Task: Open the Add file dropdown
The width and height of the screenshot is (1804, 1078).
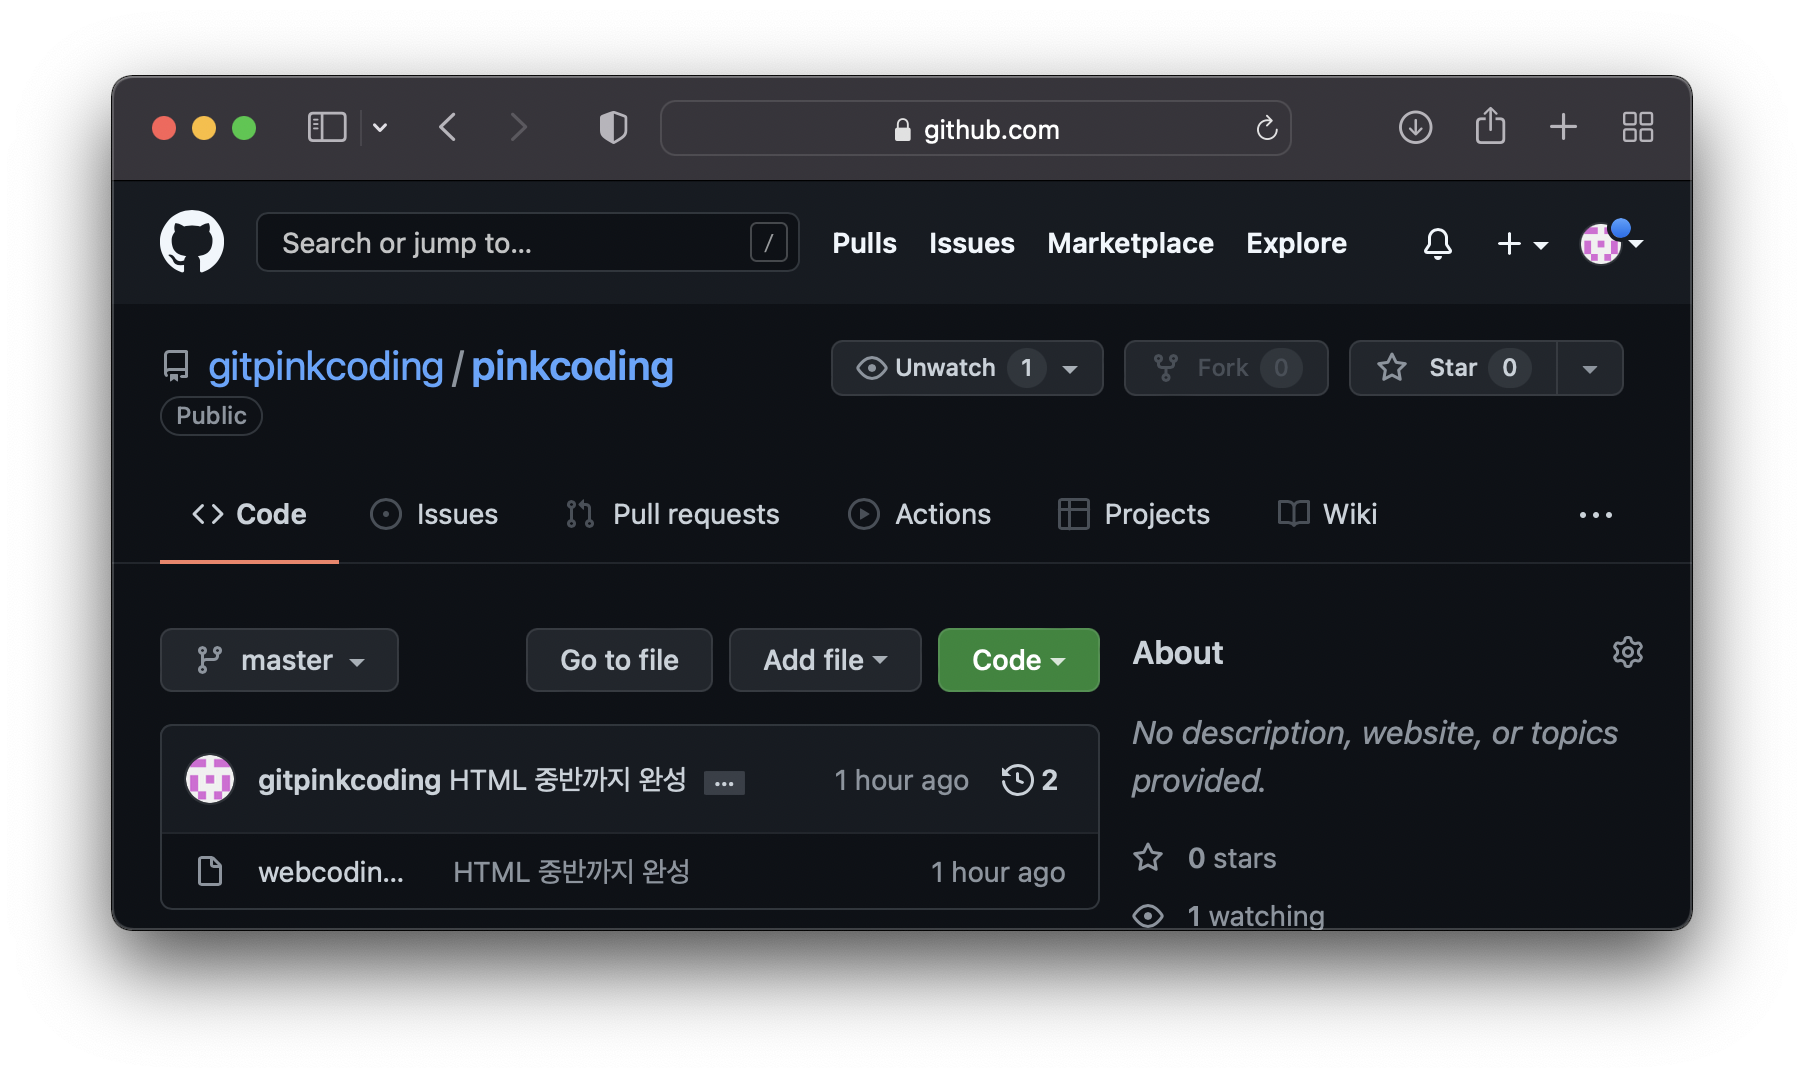Action: tap(825, 660)
